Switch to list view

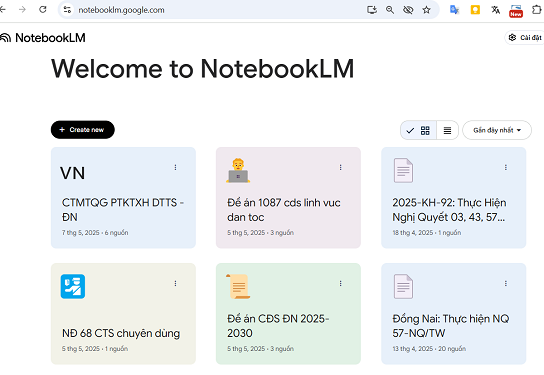[x=448, y=130]
